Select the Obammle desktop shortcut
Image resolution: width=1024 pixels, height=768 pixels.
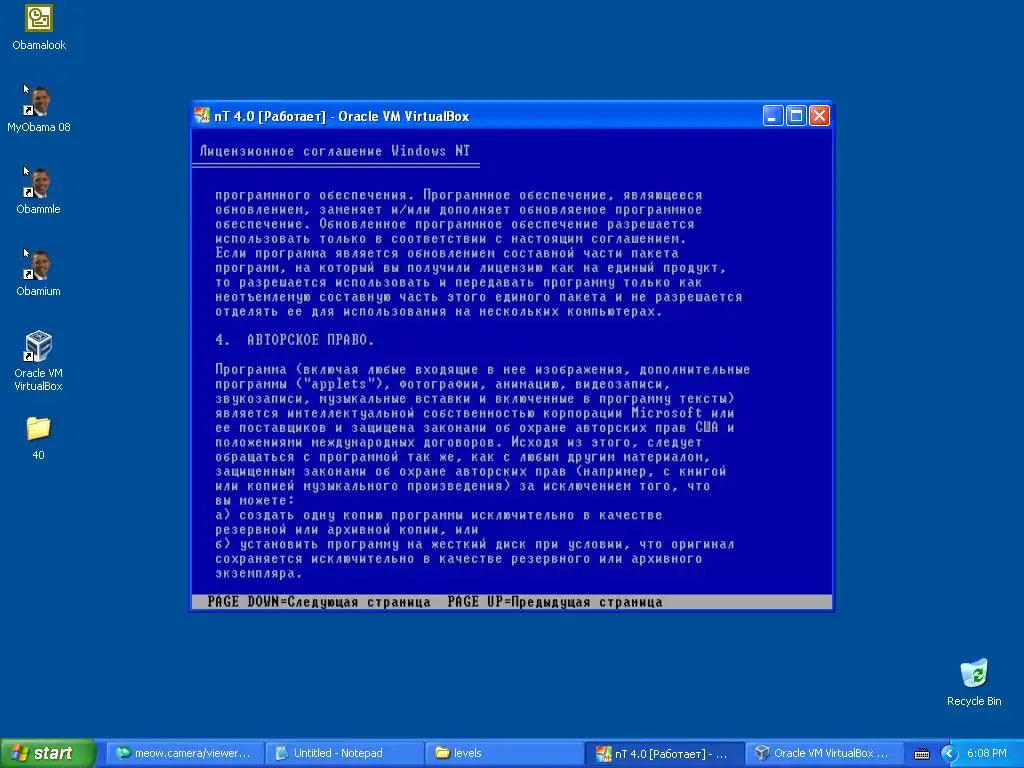tap(39, 191)
